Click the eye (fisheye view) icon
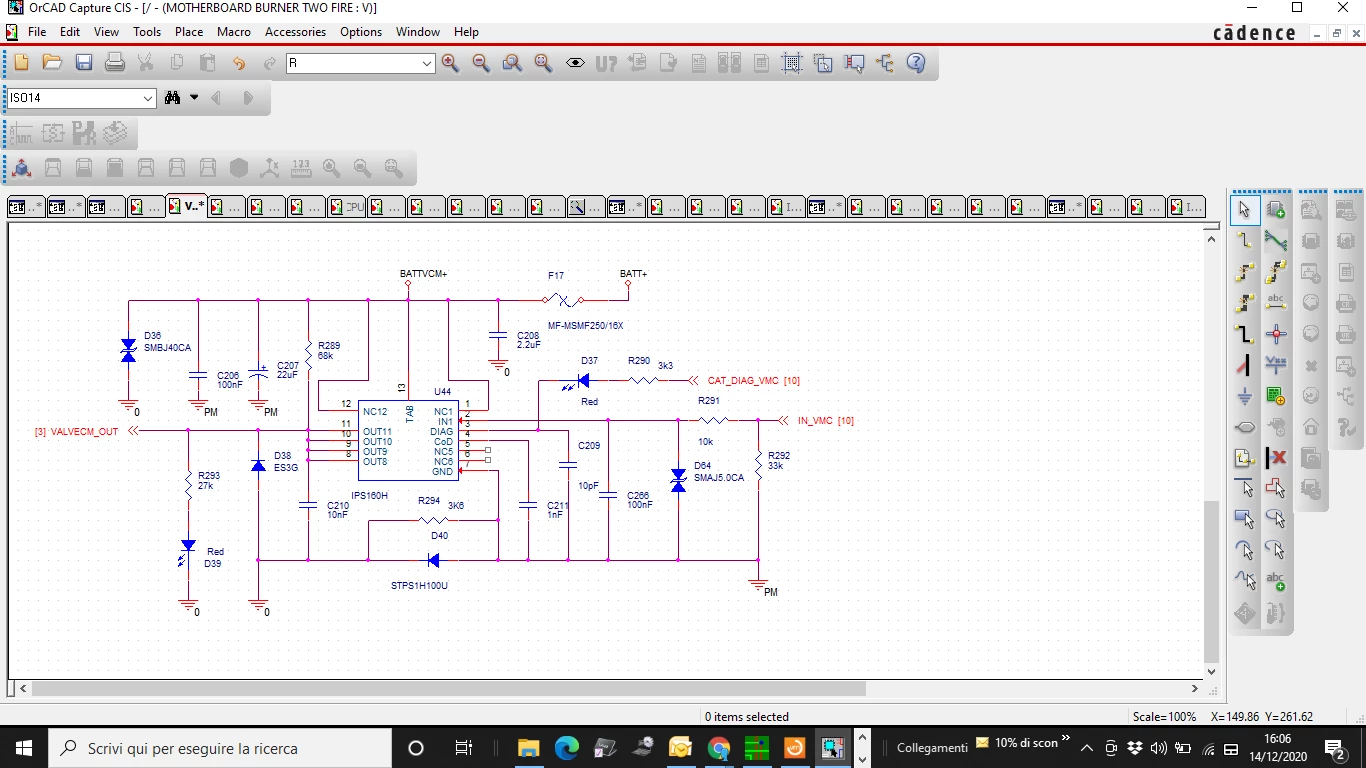This screenshot has height=768, width=1366. (575, 63)
